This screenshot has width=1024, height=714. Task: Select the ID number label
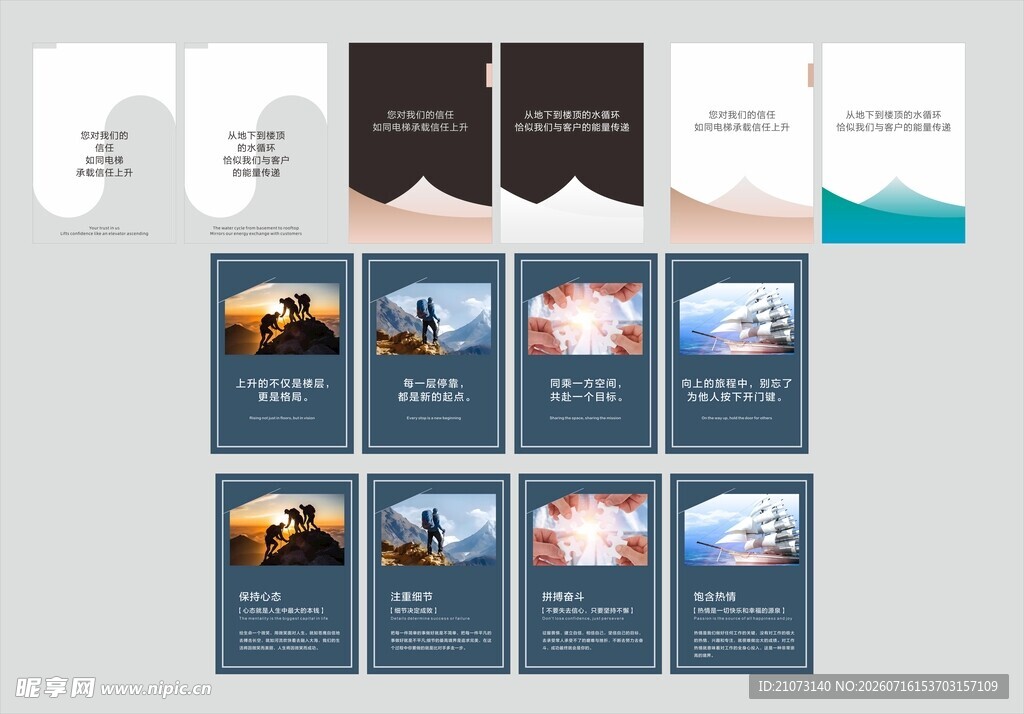[878, 687]
